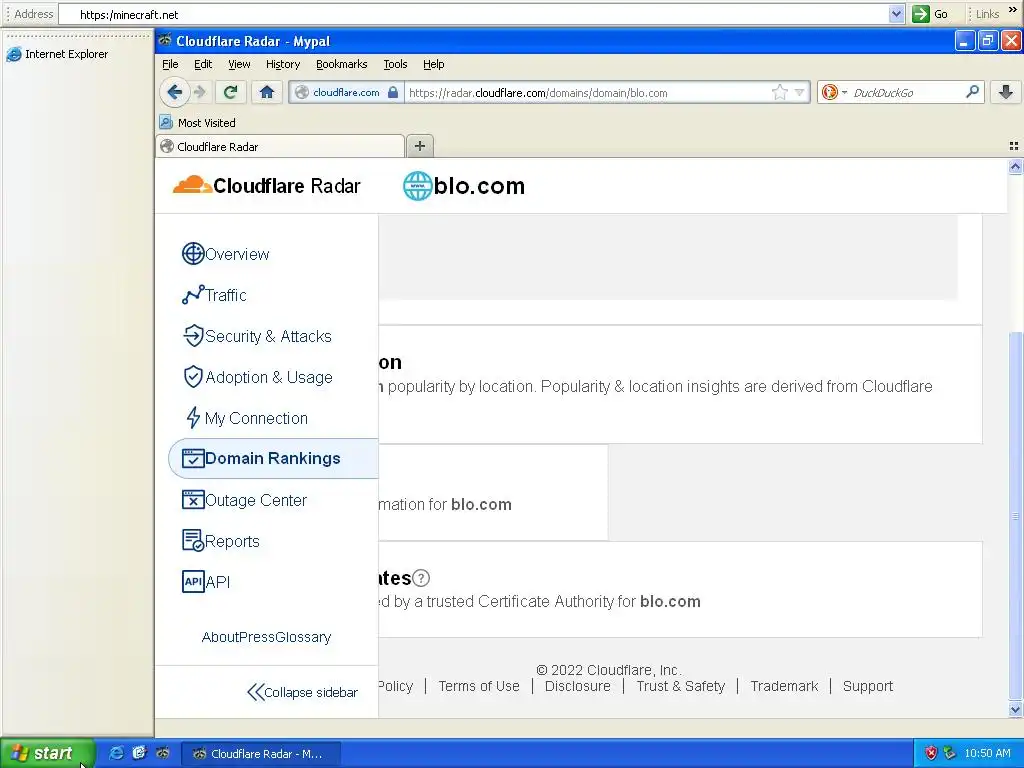Click the Traffic graph icon
The height and width of the screenshot is (768, 1024).
(x=193, y=295)
